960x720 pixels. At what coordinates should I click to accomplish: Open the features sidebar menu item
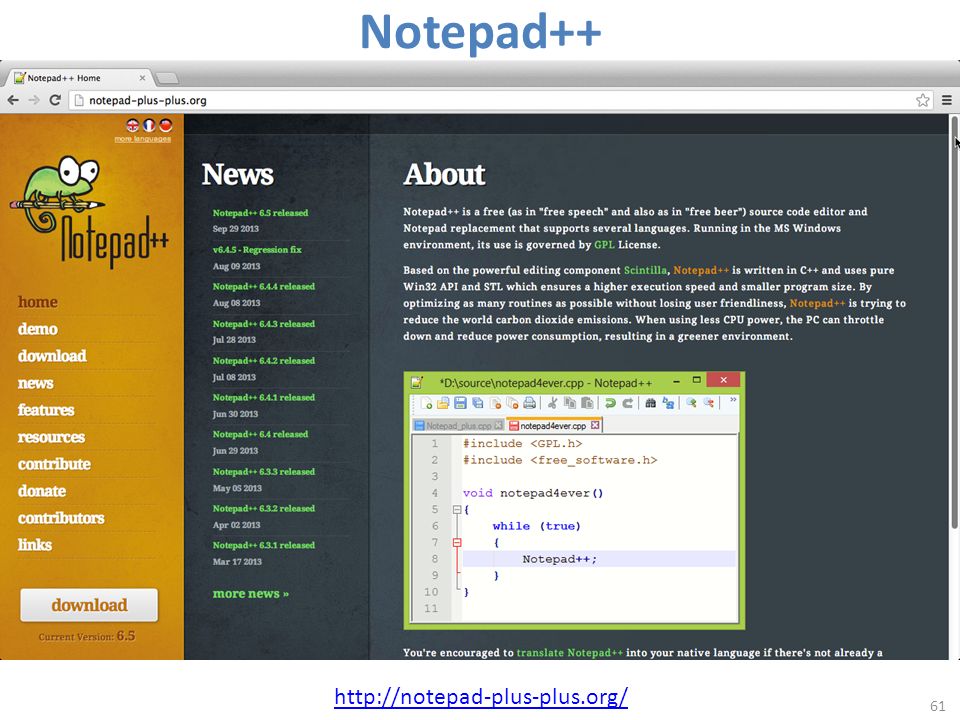pyautogui.click(x=46, y=410)
